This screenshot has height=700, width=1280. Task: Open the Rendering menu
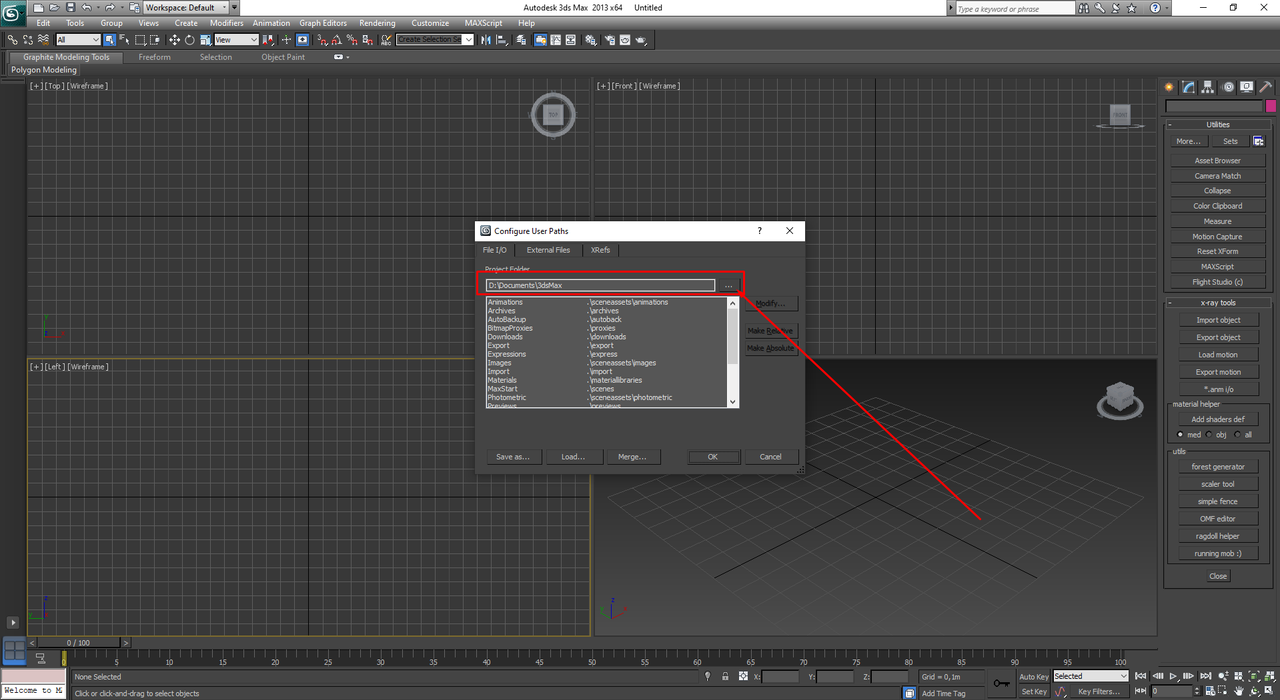(377, 22)
